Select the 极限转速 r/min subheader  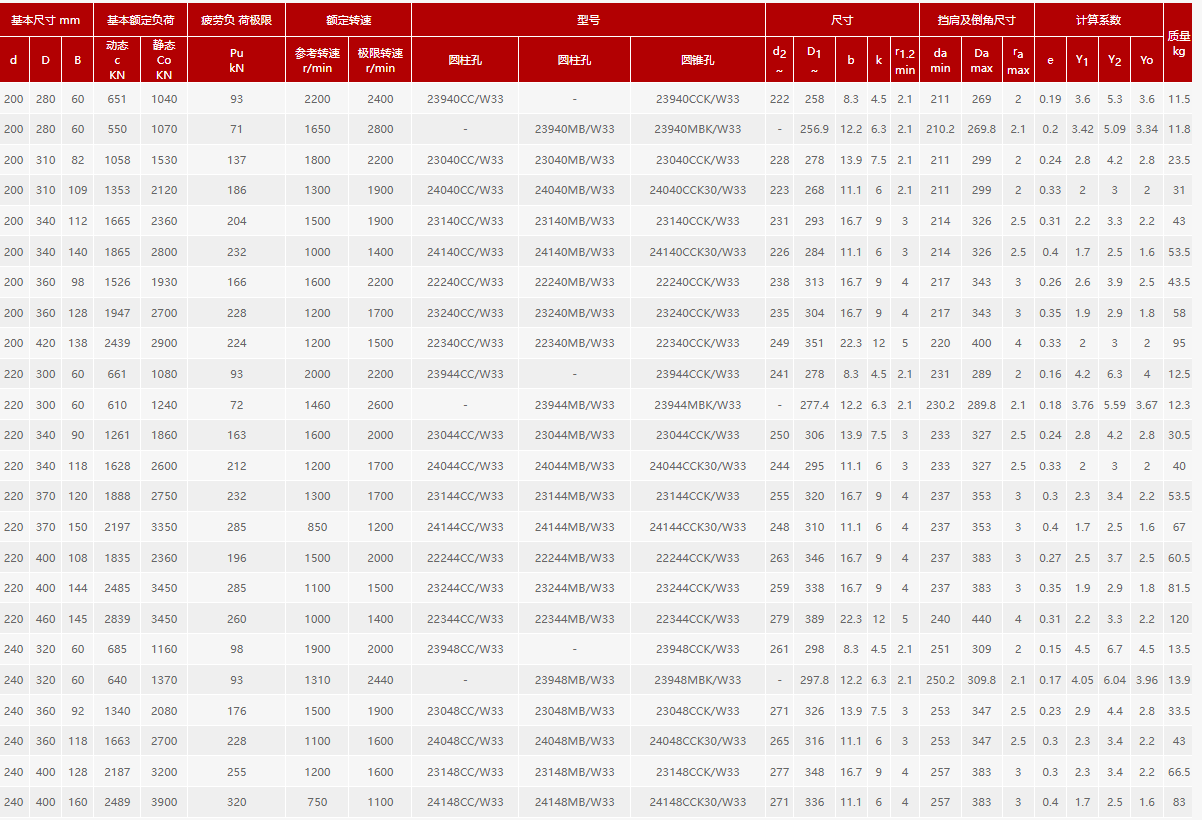point(380,60)
